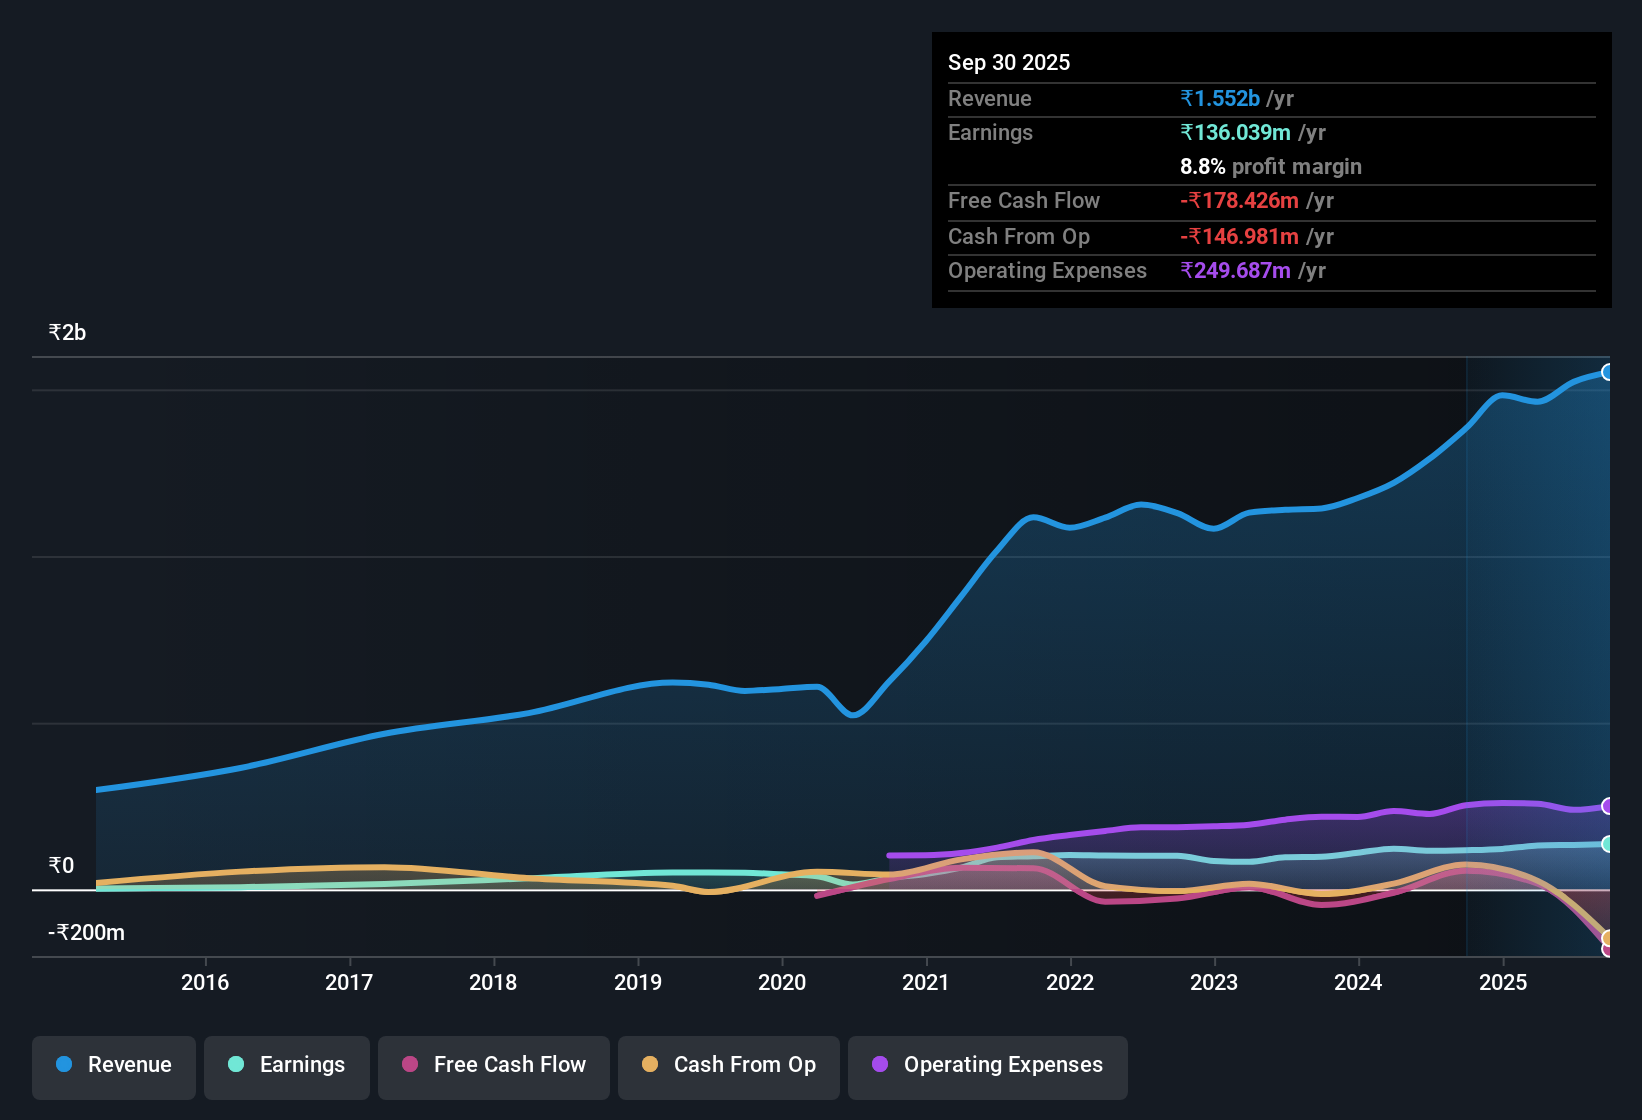Select the 2021 year label
The width and height of the screenshot is (1642, 1120).
[926, 983]
